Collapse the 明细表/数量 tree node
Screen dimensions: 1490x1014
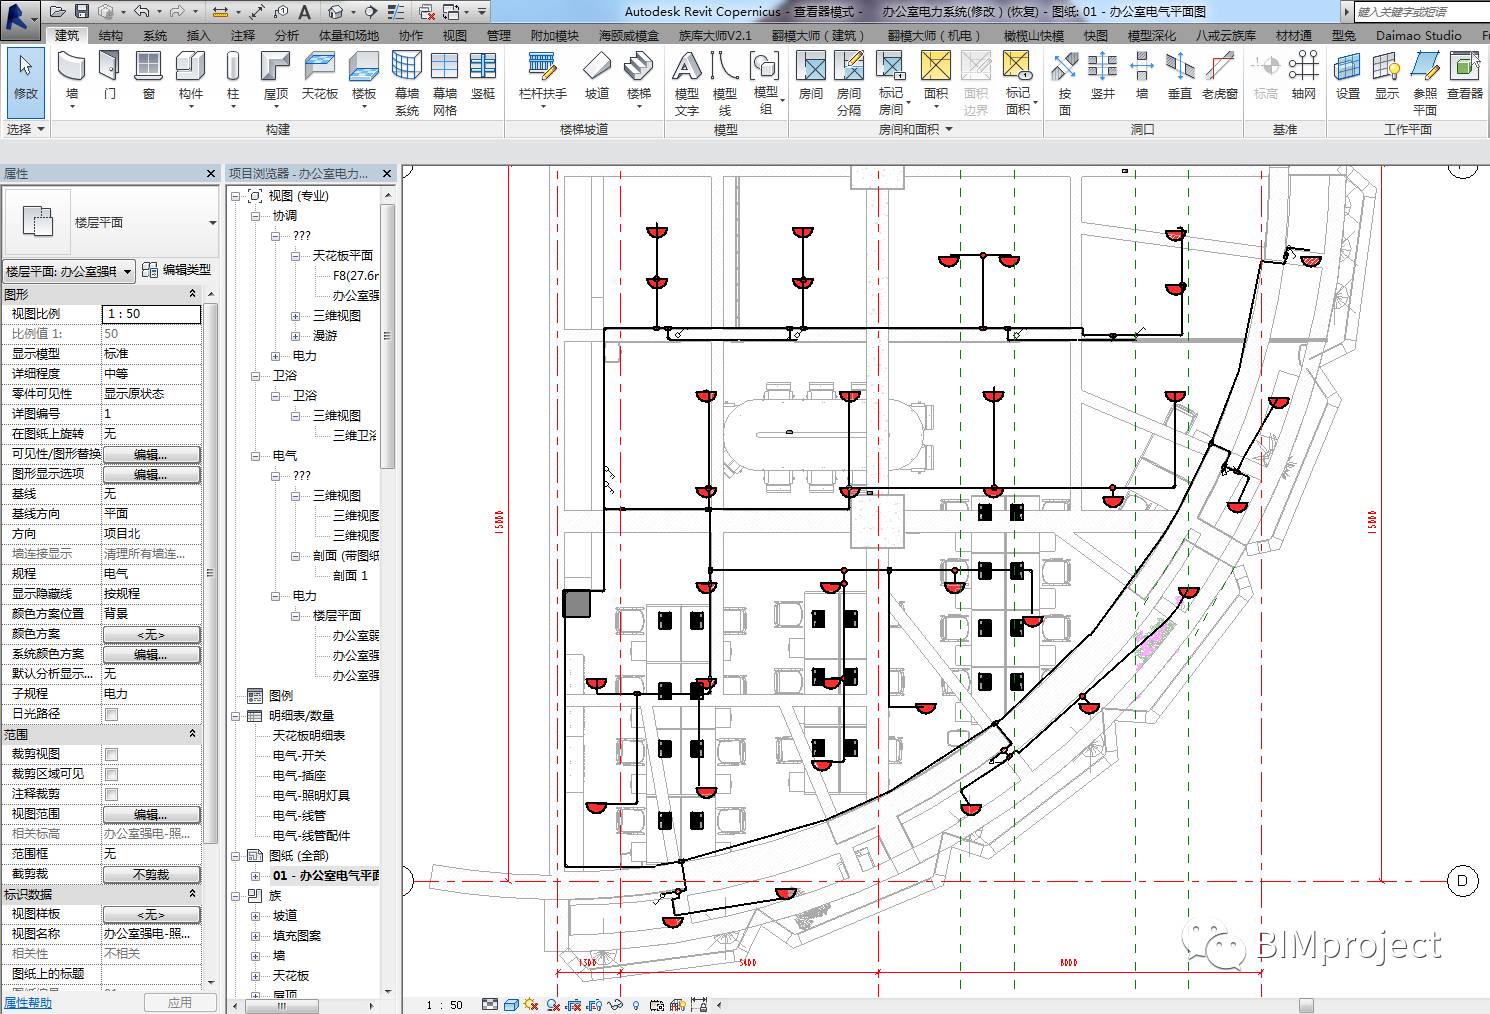coord(236,715)
